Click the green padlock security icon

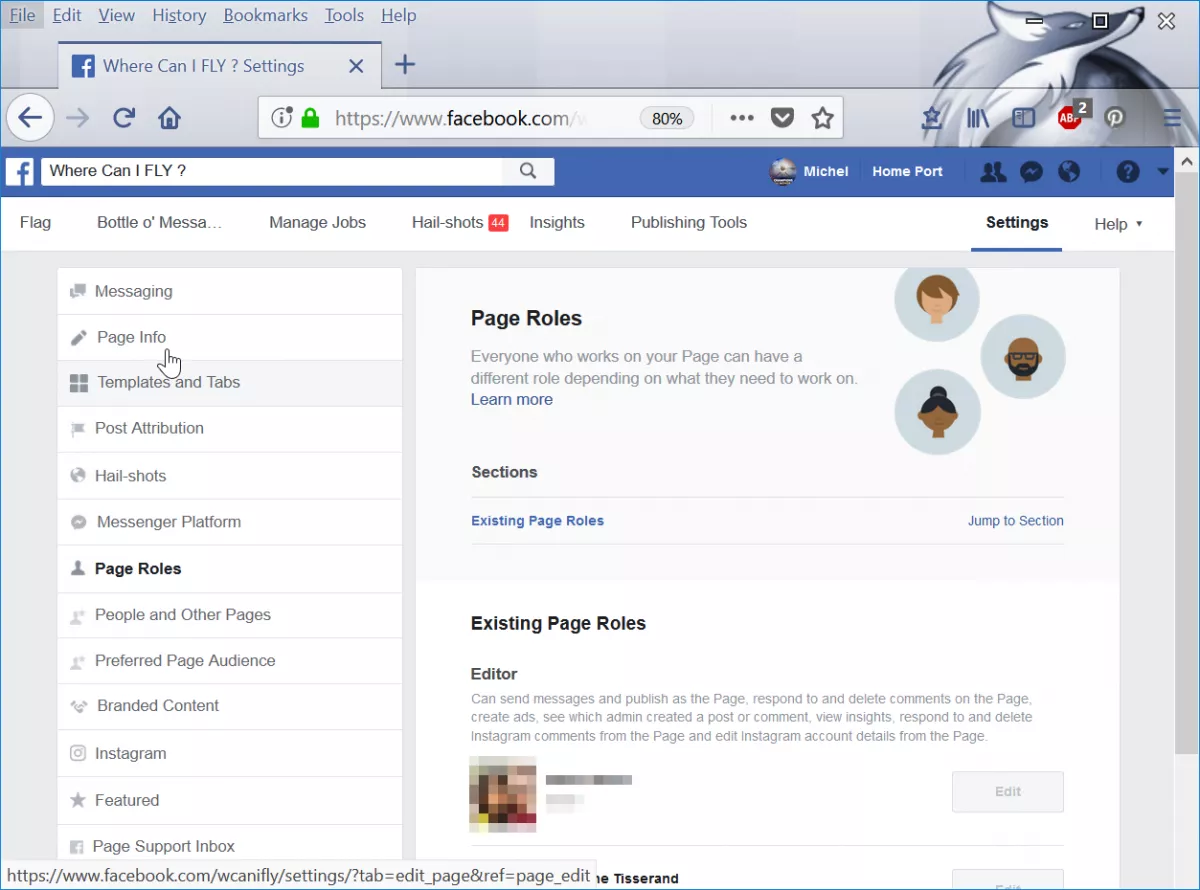(310, 118)
